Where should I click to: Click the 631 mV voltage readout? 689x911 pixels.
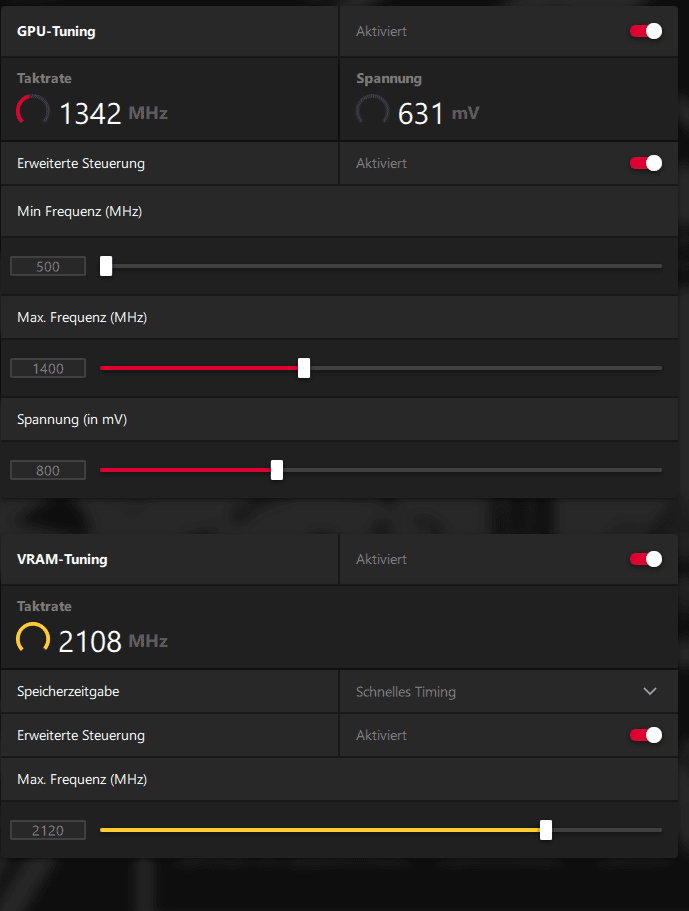[x=421, y=113]
